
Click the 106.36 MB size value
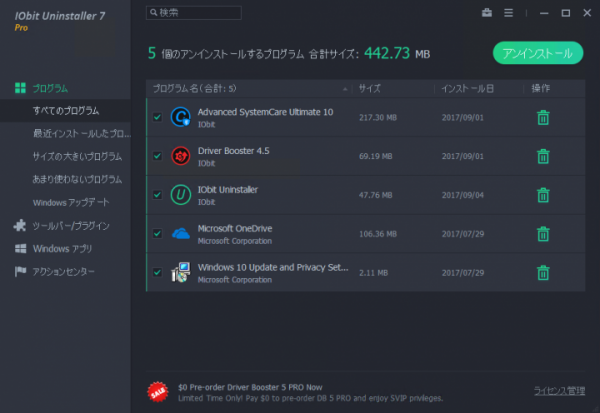[378, 234]
